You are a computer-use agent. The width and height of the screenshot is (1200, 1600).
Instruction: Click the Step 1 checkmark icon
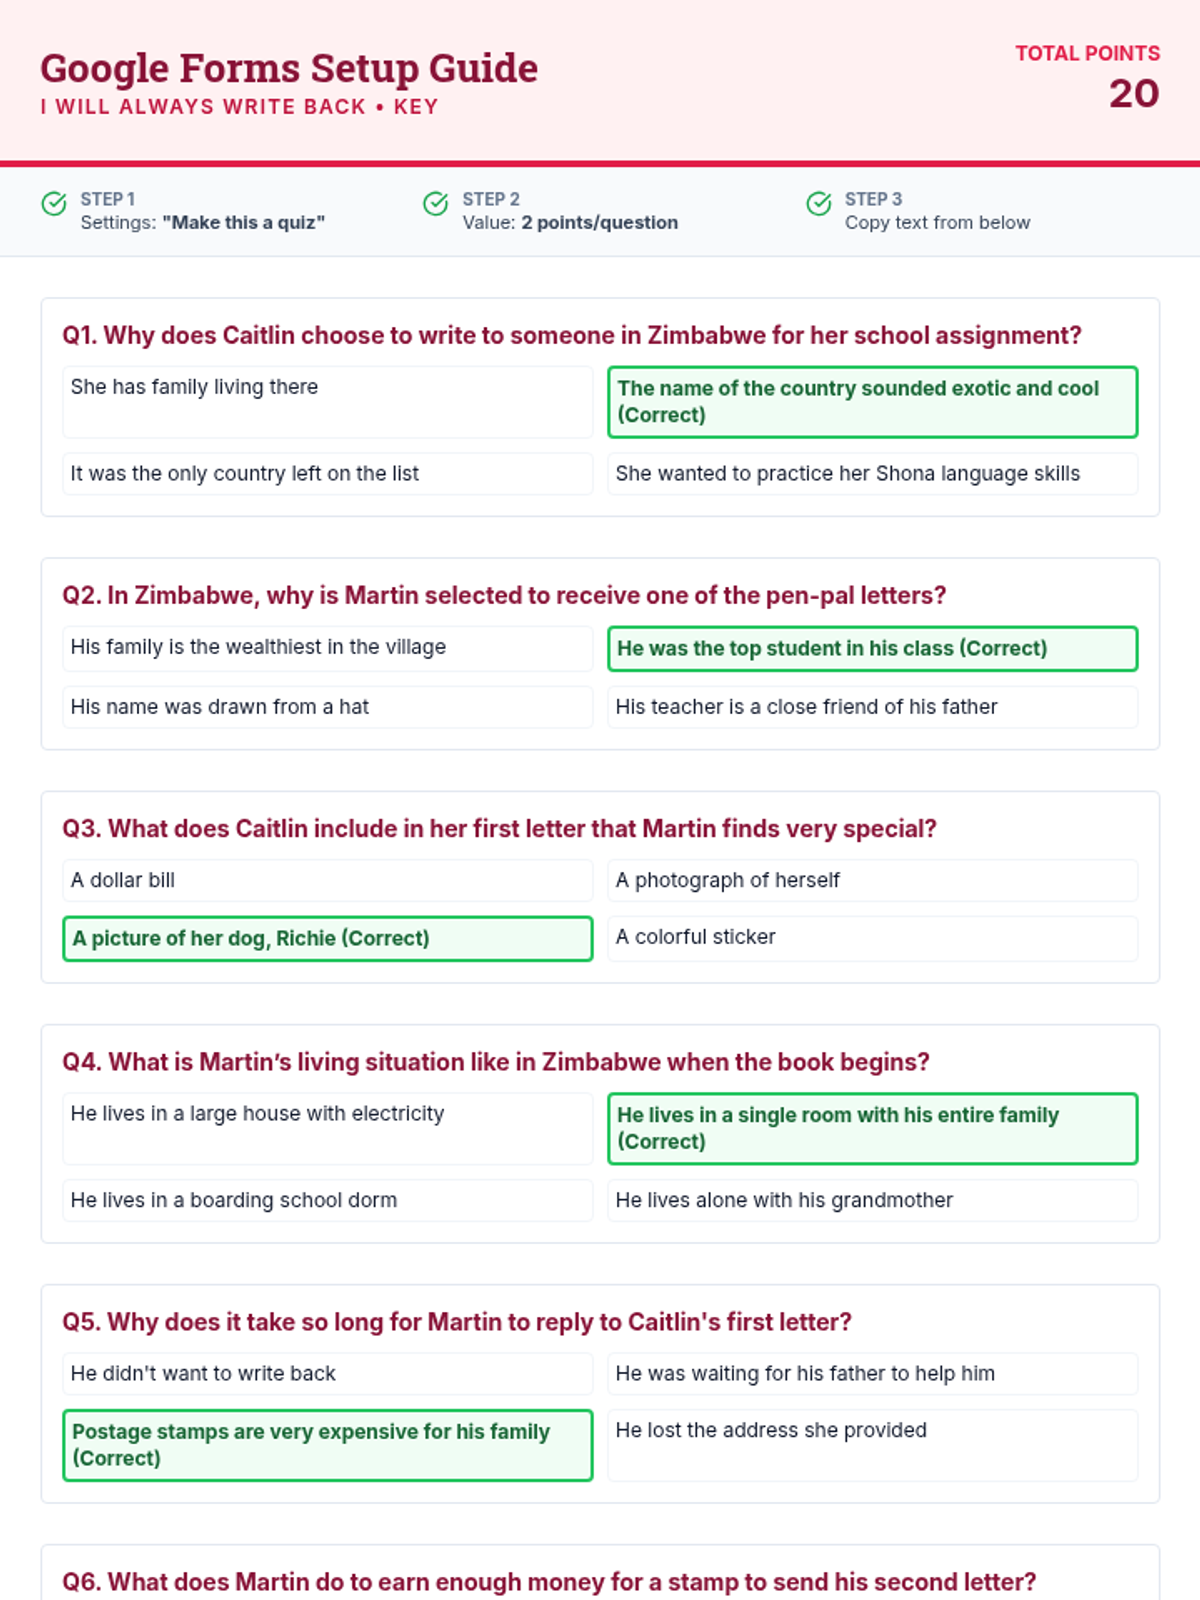point(54,204)
